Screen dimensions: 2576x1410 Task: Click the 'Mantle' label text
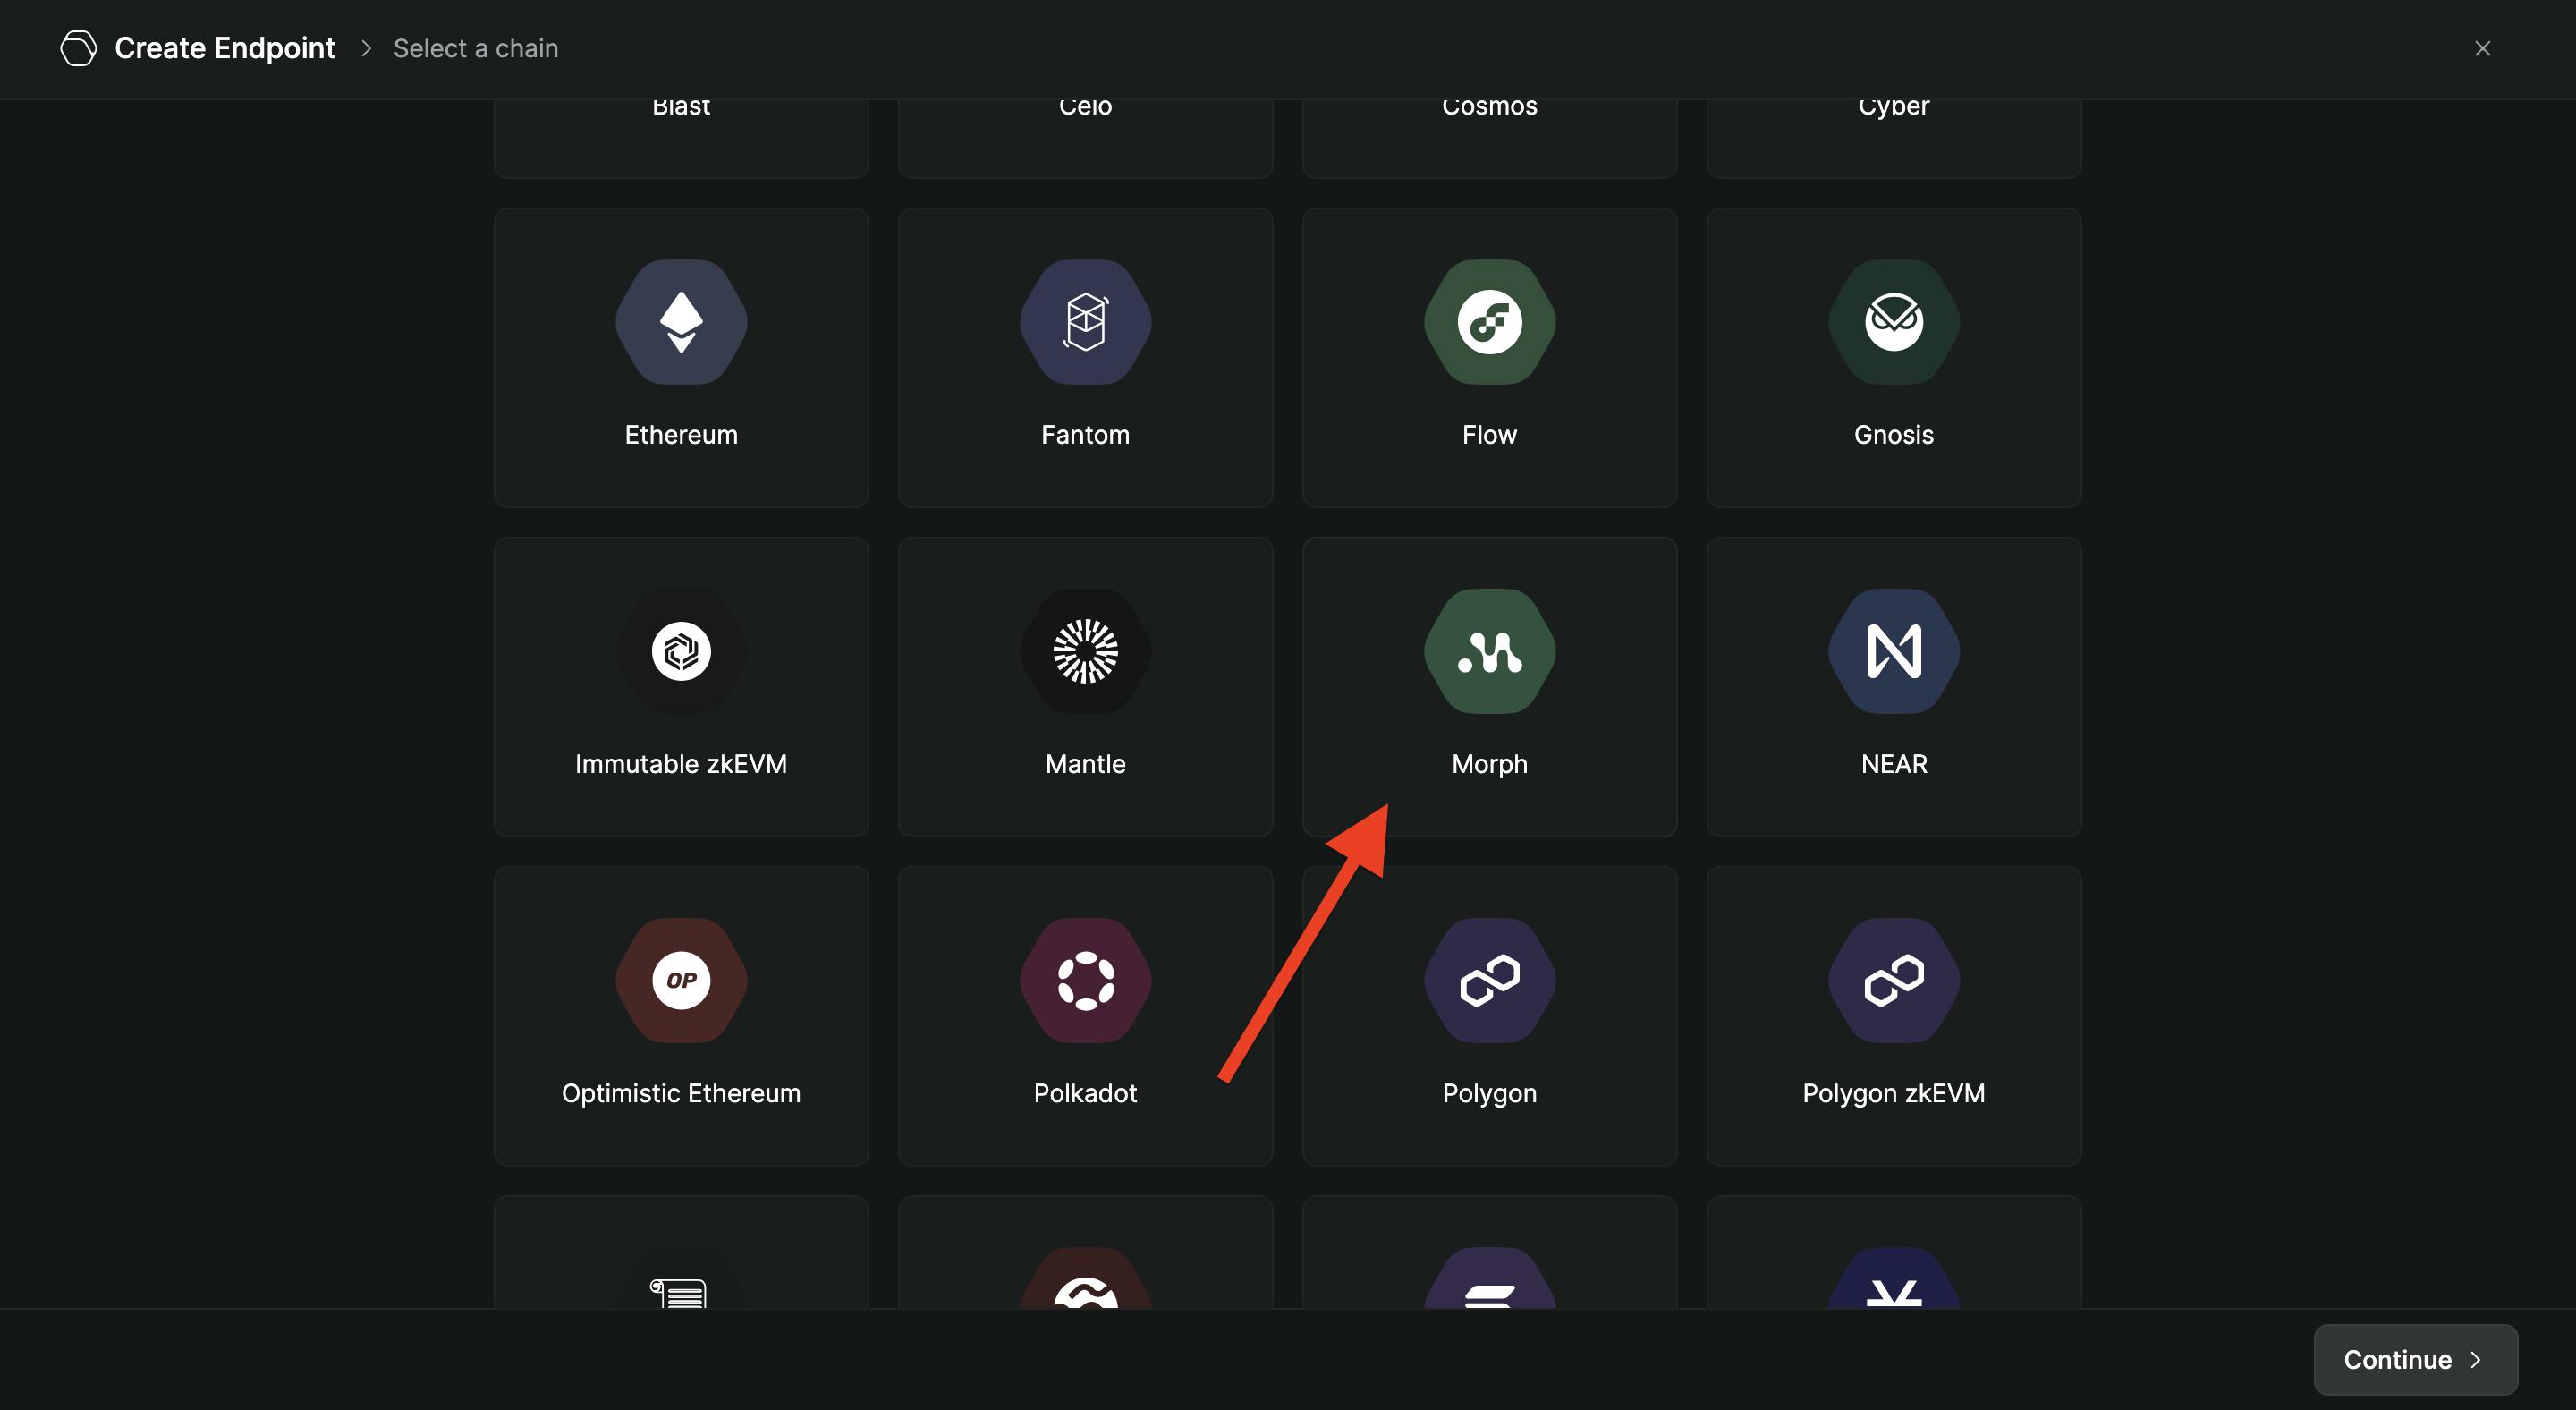(1085, 764)
